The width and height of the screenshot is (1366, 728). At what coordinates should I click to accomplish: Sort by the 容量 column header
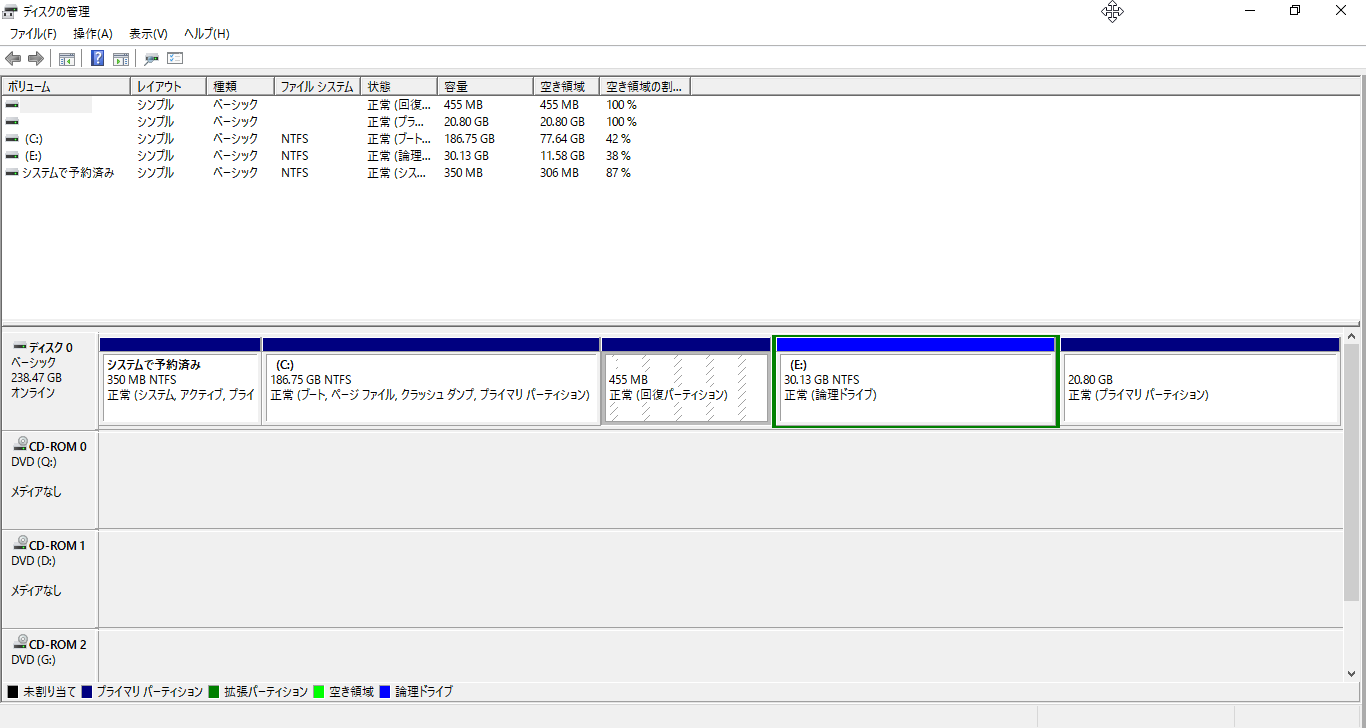tap(485, 87)
